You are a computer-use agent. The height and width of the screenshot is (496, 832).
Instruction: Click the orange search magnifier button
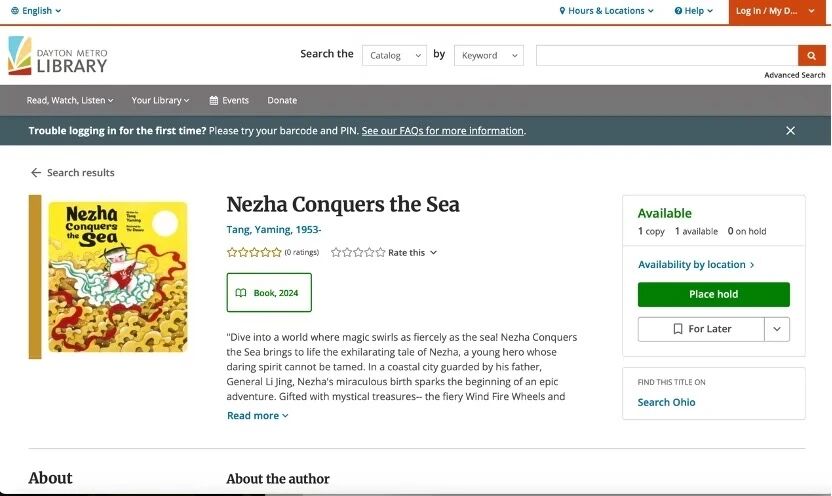click(x=811, y=55)
